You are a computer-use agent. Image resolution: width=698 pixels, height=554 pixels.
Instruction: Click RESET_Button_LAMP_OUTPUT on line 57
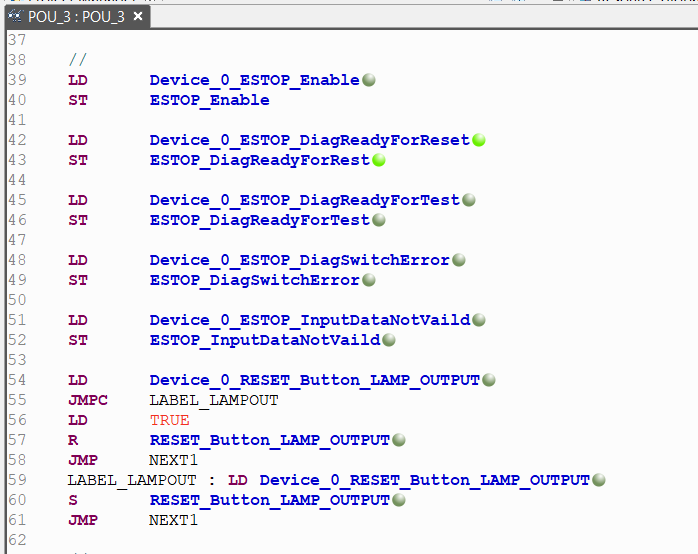270,441
